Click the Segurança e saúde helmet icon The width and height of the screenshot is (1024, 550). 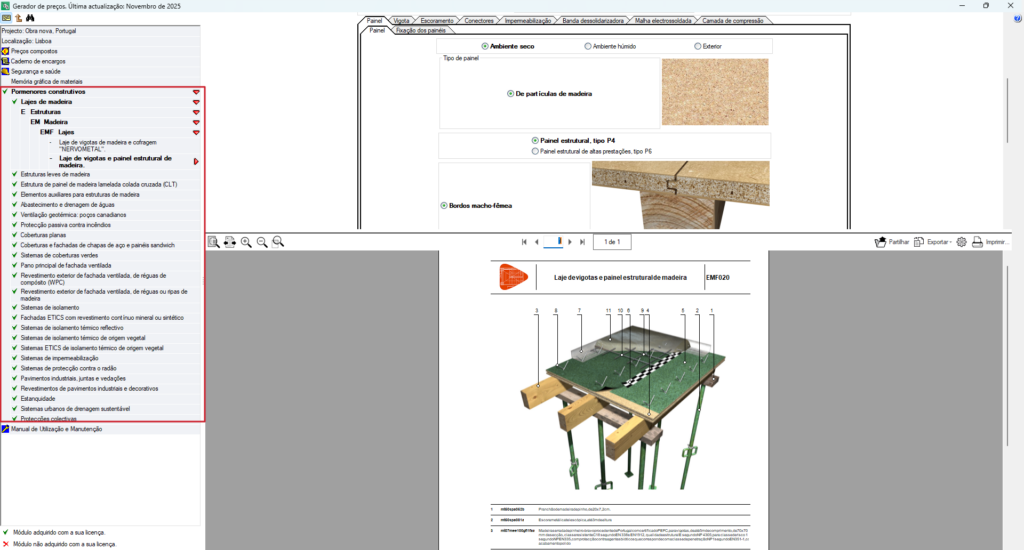pos(5,71)
